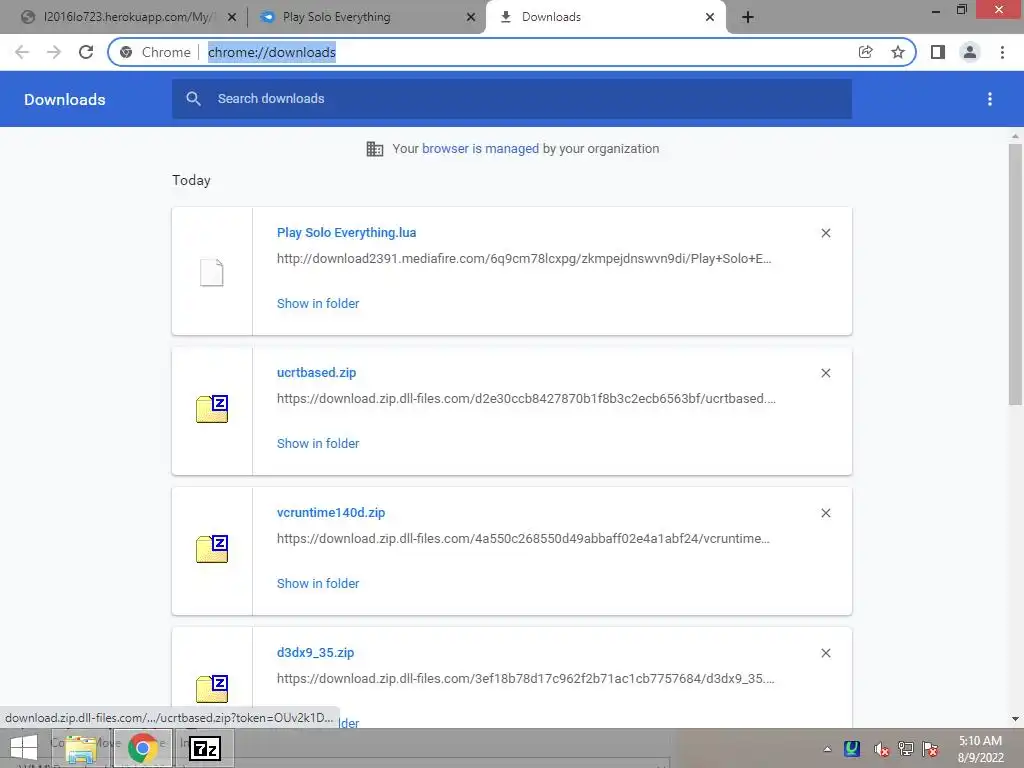Click the muted volume tray icon
The width and height of the screenshot is (1024, 768).
pyautogui.click(x=881, y=749)
